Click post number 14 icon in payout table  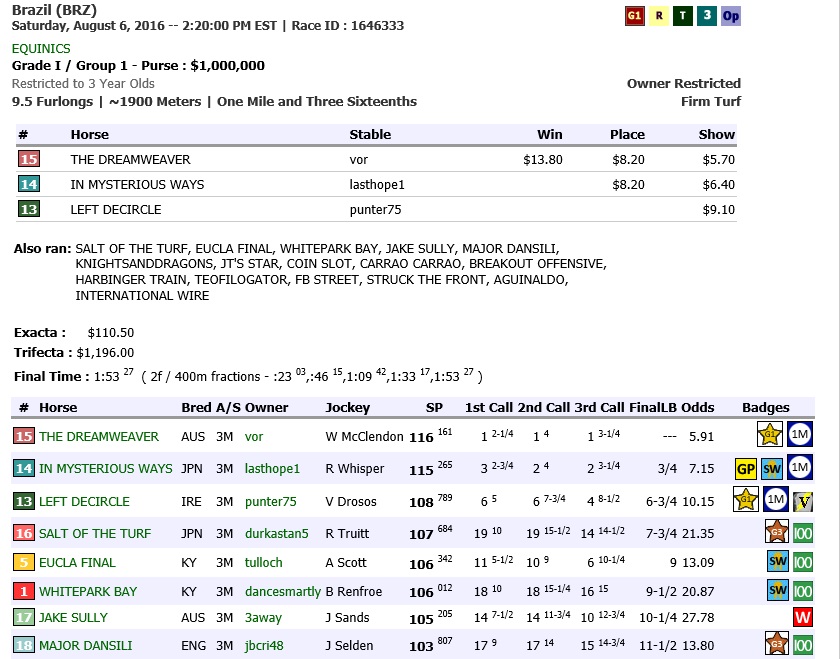[x=29, y=184]
